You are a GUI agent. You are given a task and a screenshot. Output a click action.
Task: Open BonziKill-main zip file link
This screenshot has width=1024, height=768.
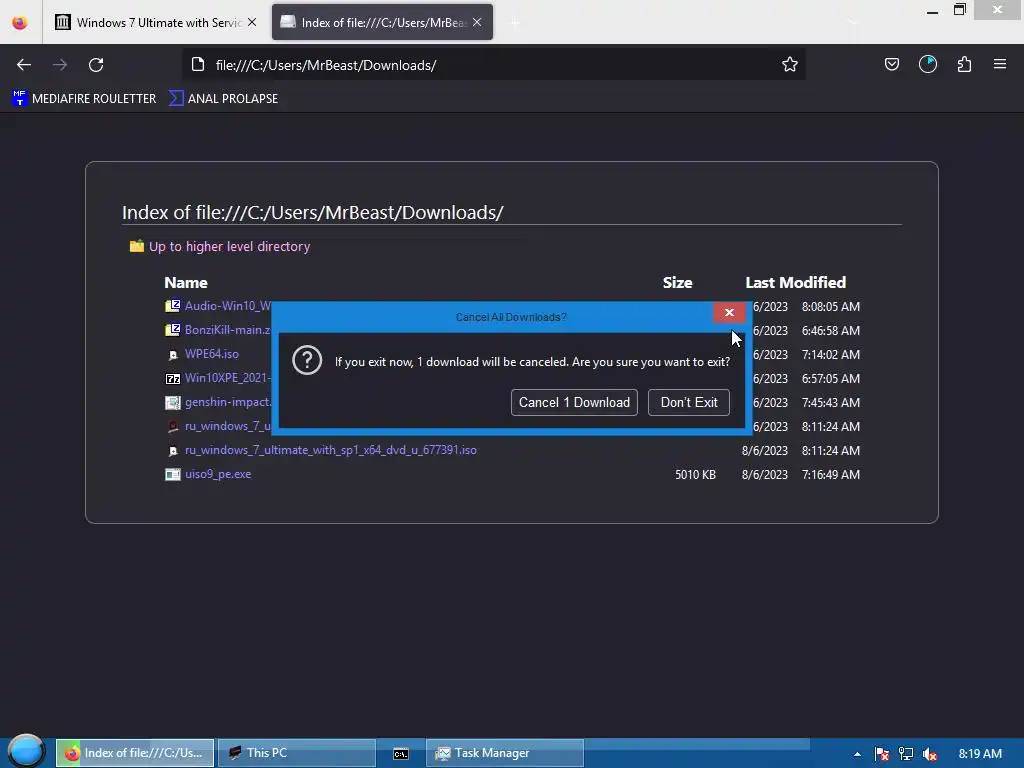click(227, 330)
